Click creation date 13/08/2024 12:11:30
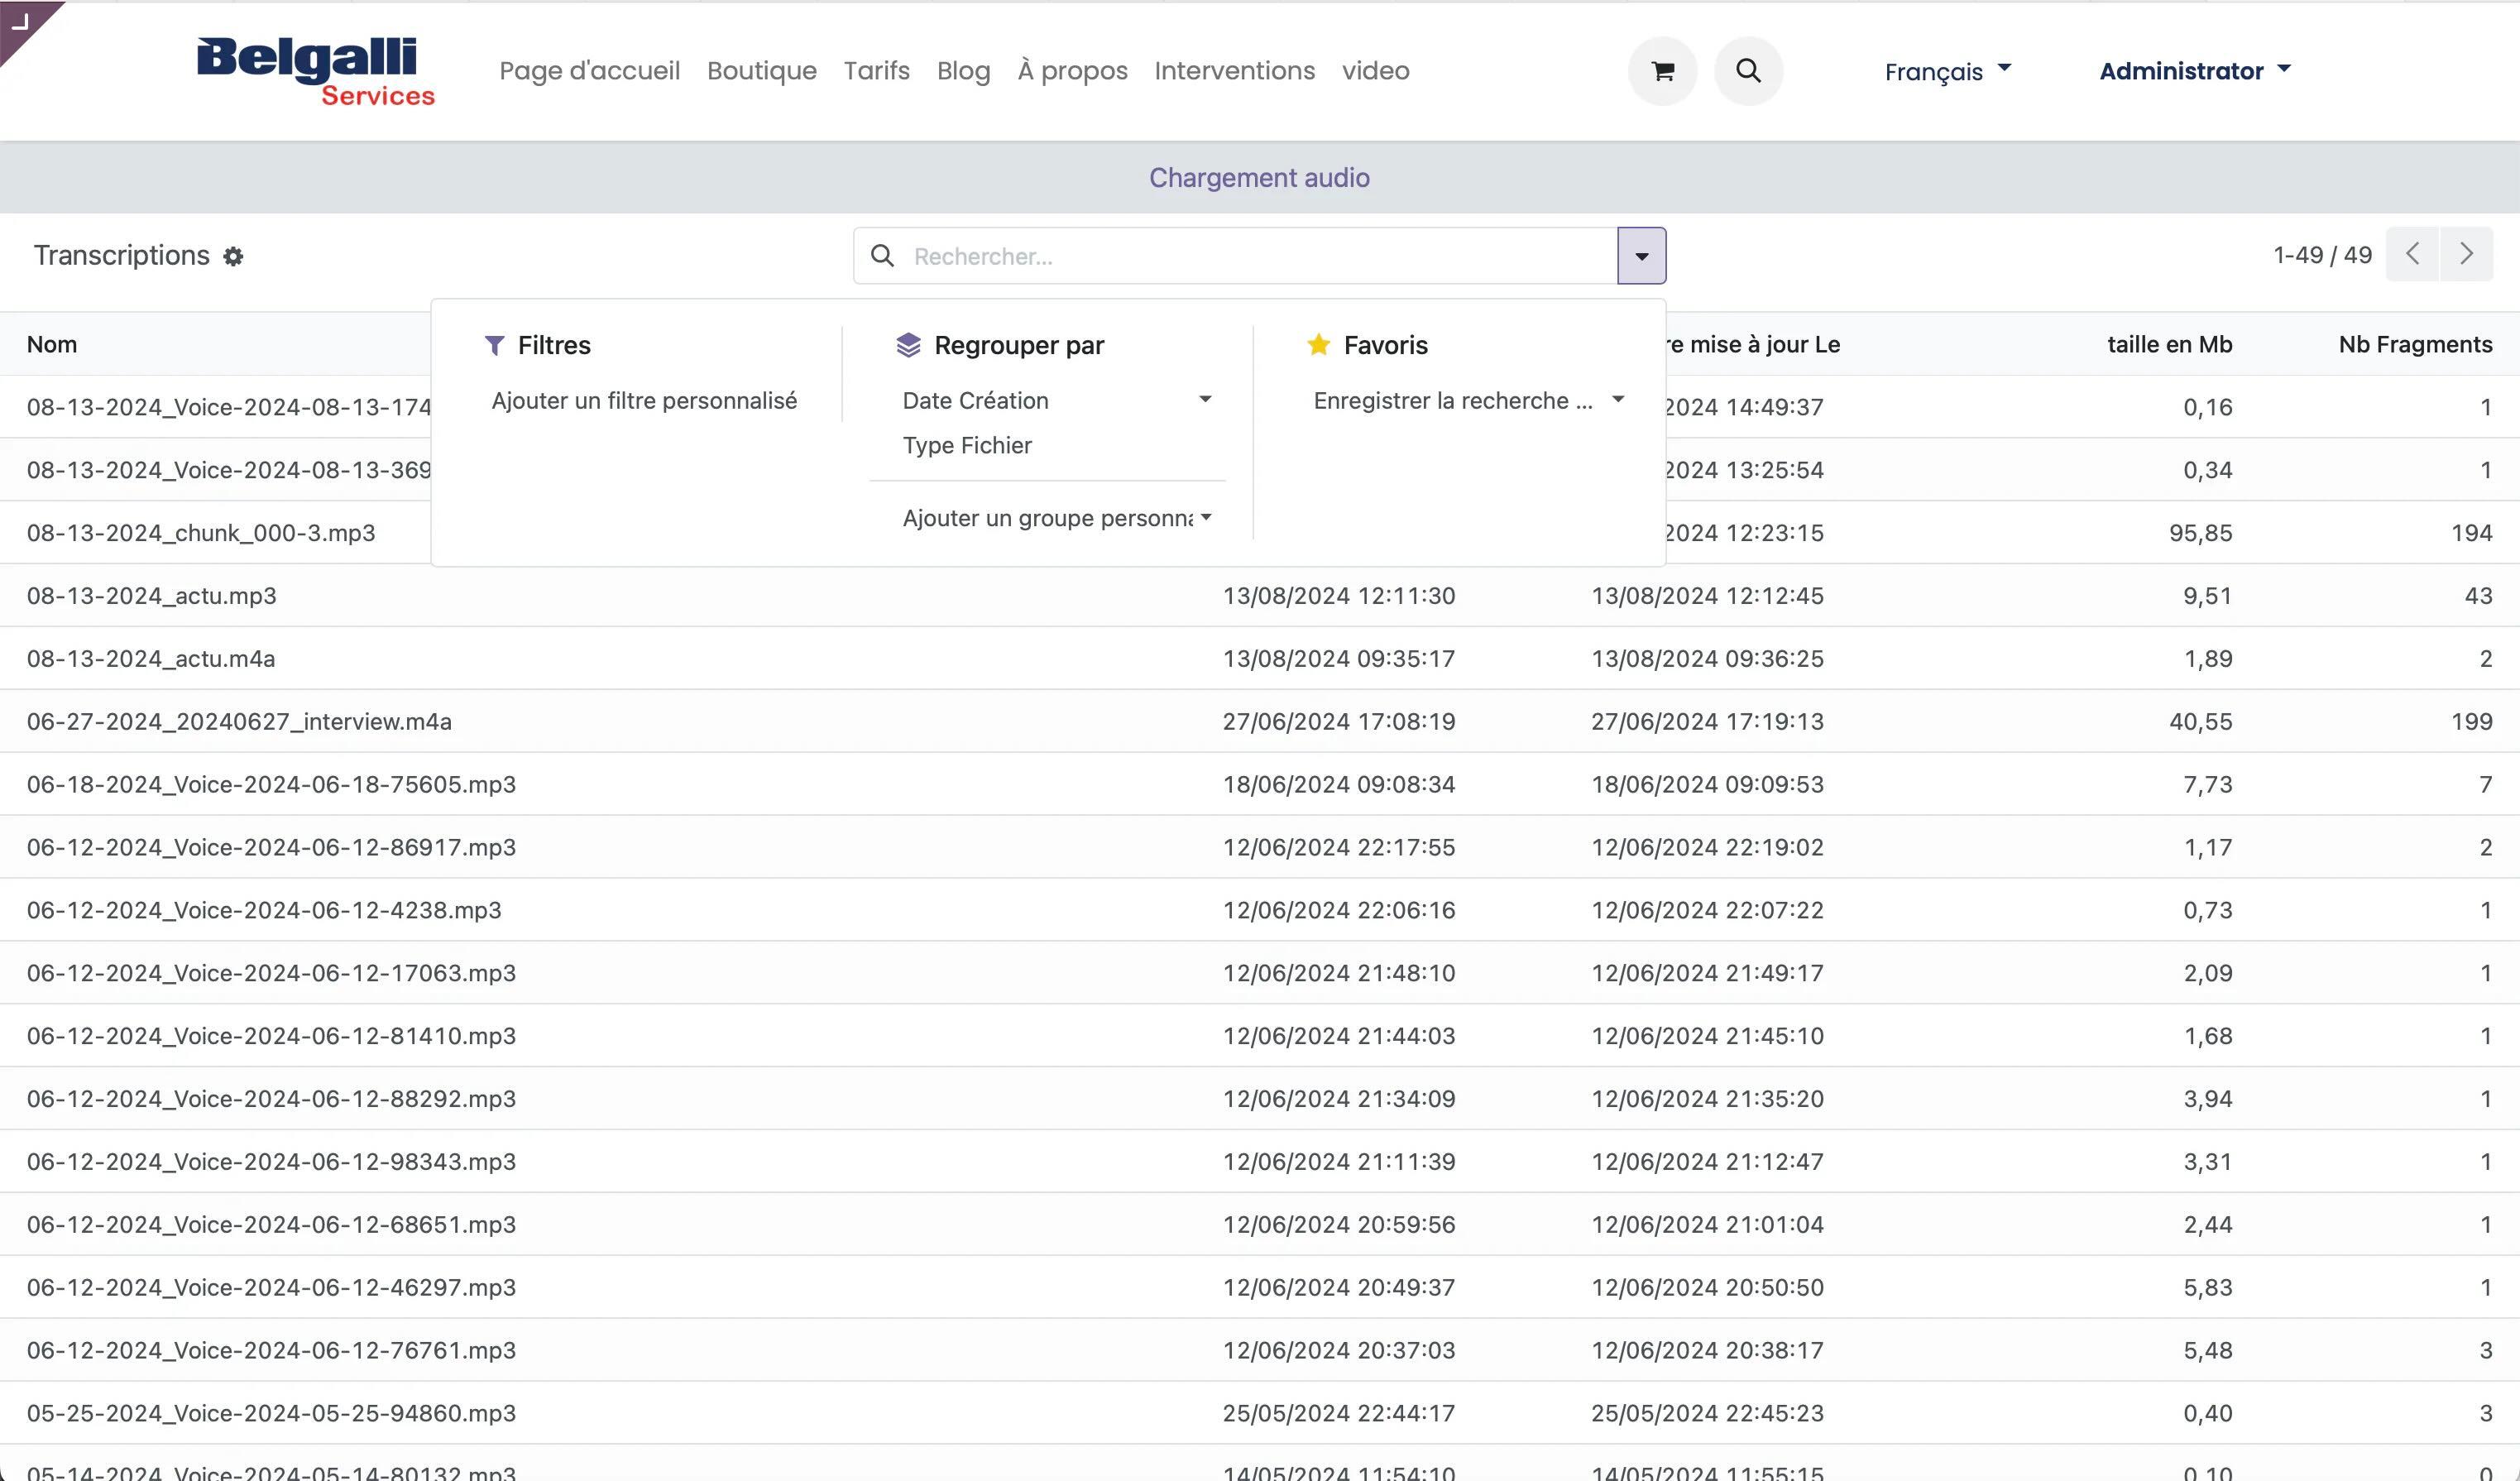 (x=1339, y=595)
